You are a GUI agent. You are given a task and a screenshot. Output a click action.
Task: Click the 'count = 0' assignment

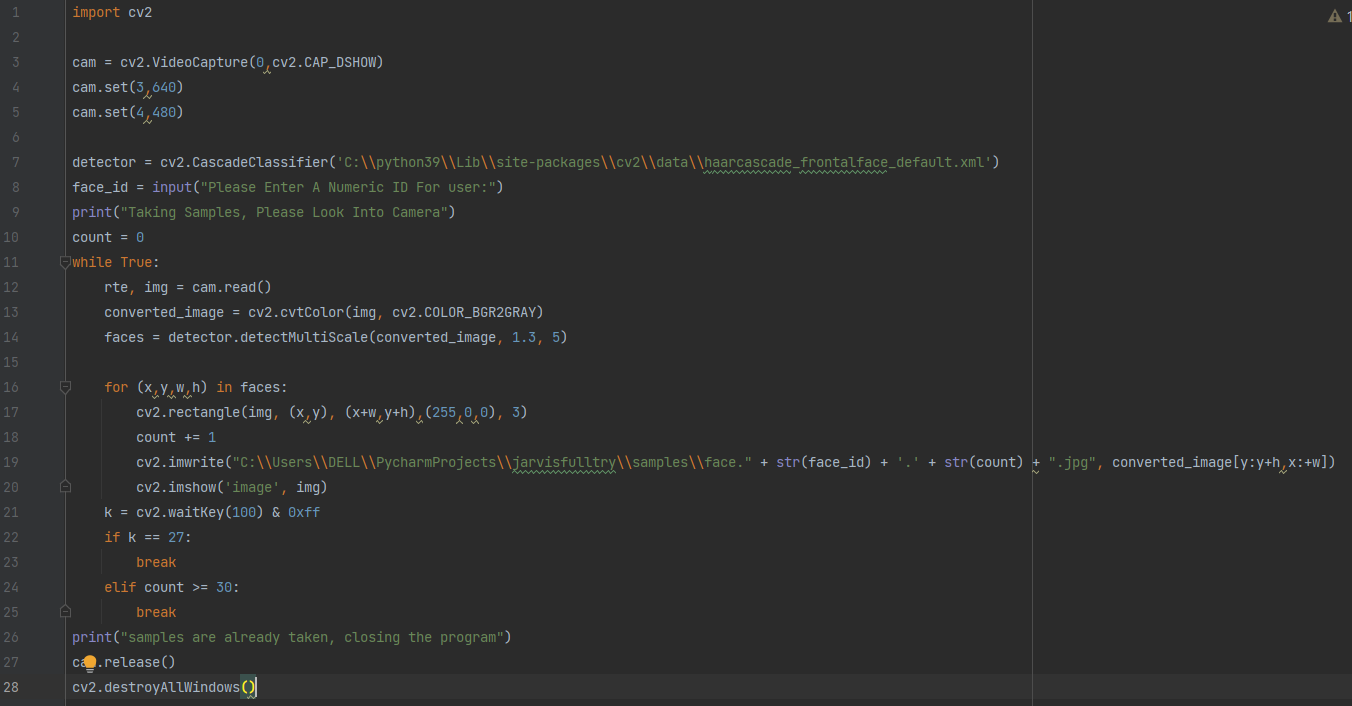pyautogui.click(x=108, y=237)
